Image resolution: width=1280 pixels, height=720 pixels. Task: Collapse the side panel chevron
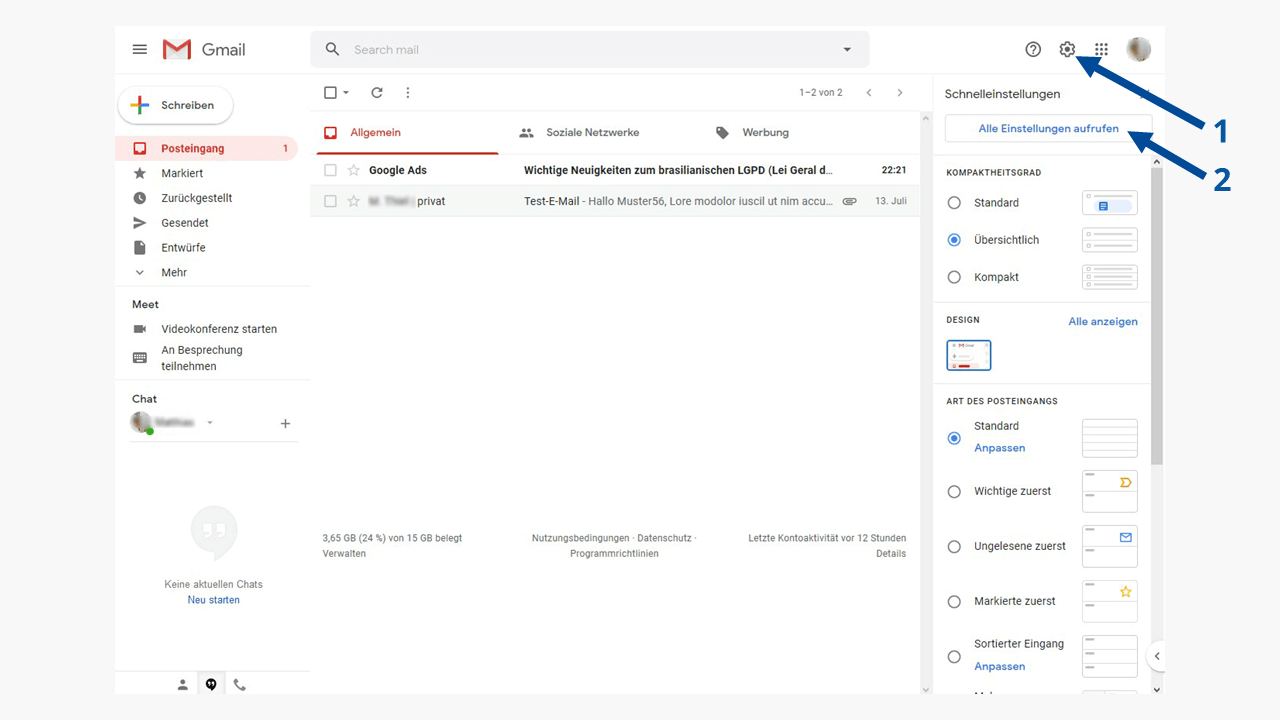click(1157, 657)
